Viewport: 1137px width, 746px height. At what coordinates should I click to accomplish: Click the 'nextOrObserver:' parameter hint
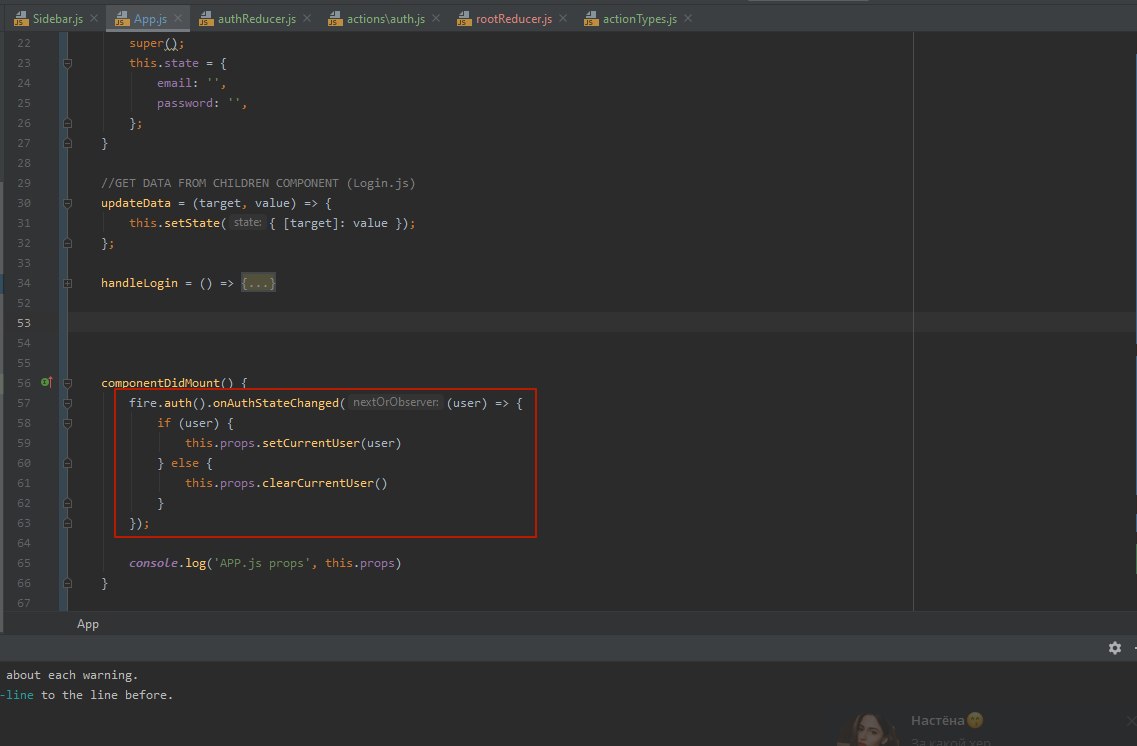pyautogui.click(x=395, y=402)
